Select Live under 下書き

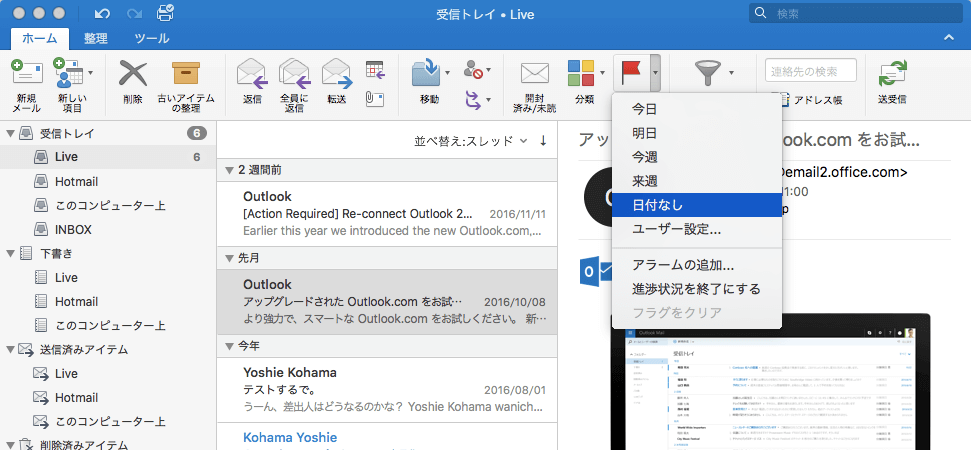point(108,277)
